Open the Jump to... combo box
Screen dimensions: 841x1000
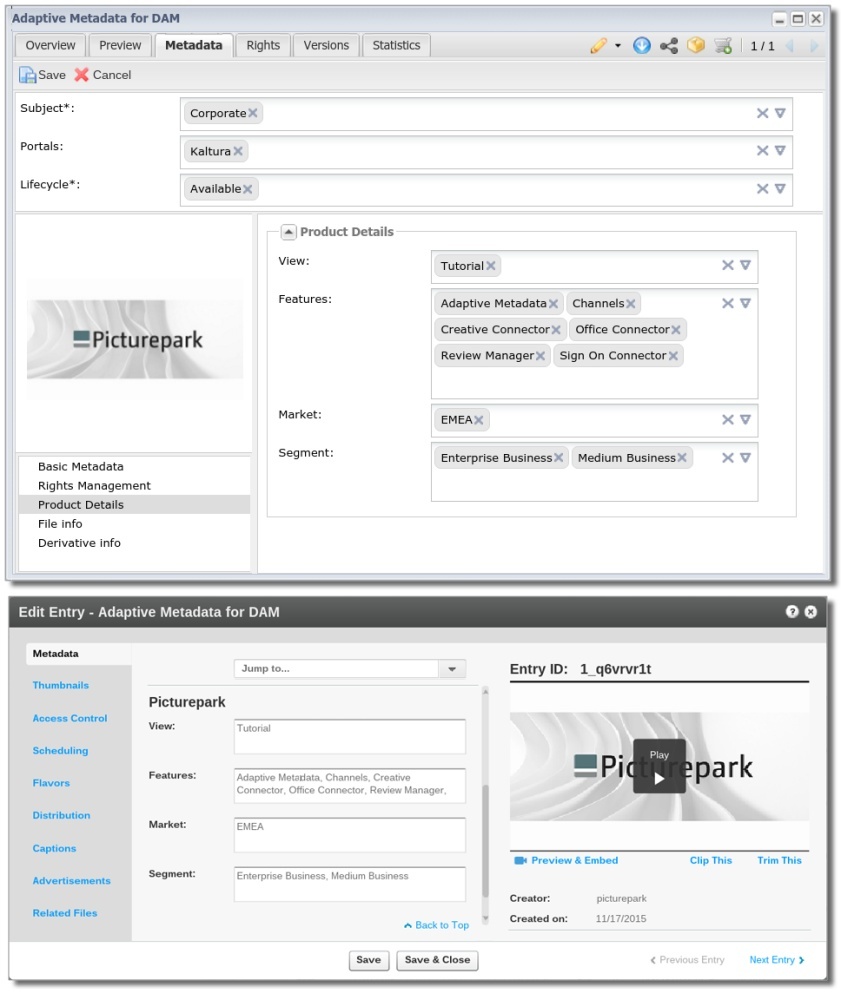pos(349,668)
